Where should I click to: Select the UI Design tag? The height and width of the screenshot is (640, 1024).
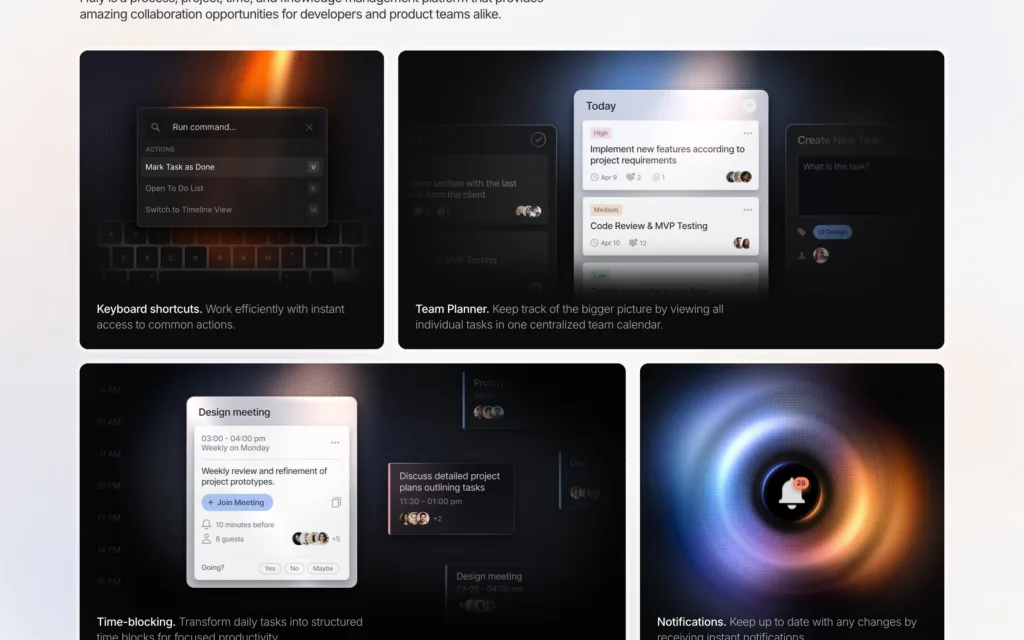832,232
